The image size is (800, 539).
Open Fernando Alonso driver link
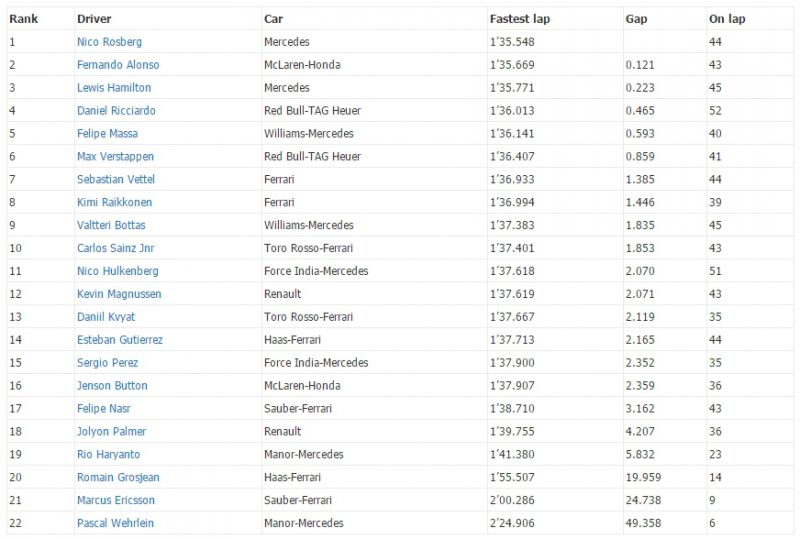(118, 65)
